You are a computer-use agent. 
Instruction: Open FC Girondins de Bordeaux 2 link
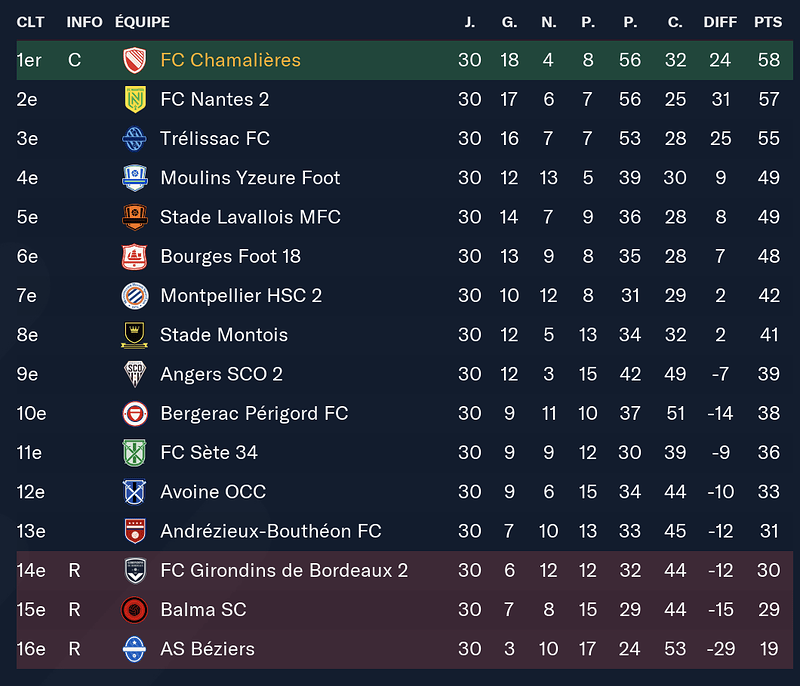tap(284, 571)
